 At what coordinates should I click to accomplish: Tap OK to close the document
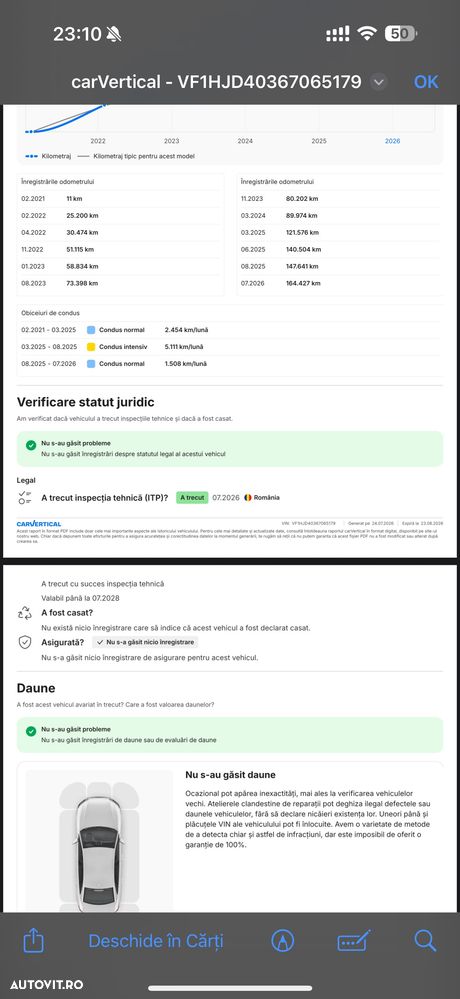point(426,82)
